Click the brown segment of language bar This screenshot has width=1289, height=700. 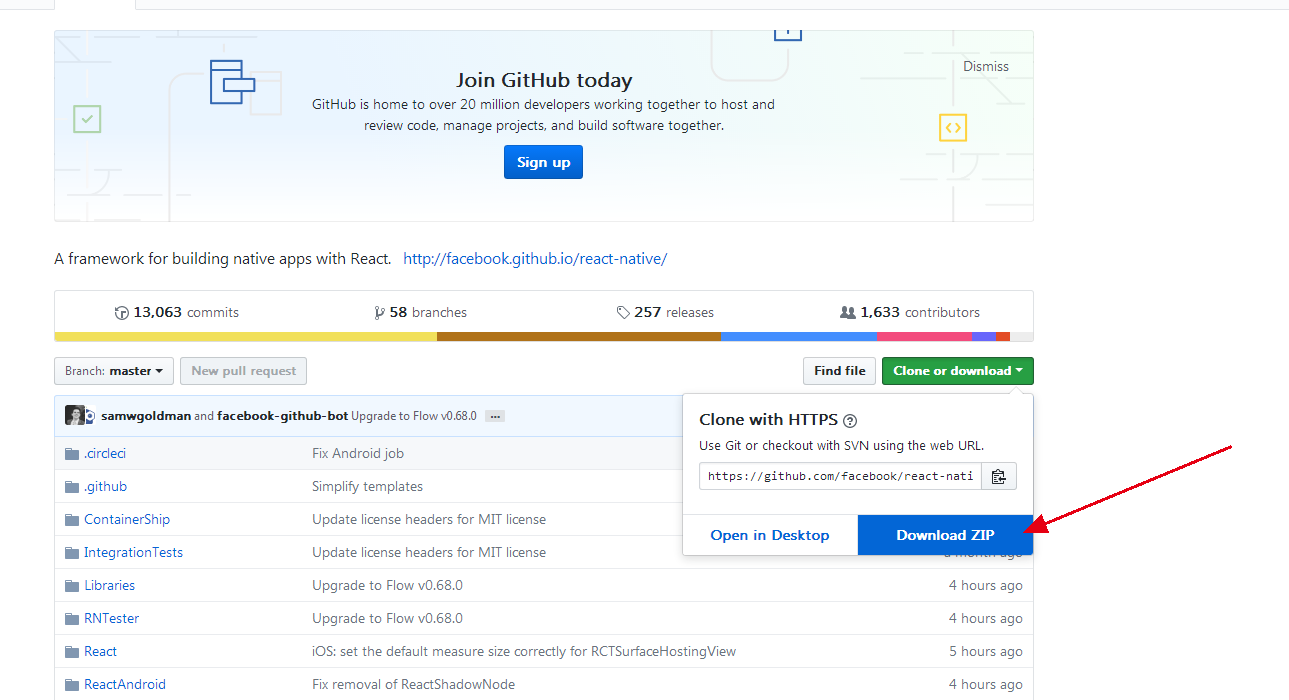[579, 336]
